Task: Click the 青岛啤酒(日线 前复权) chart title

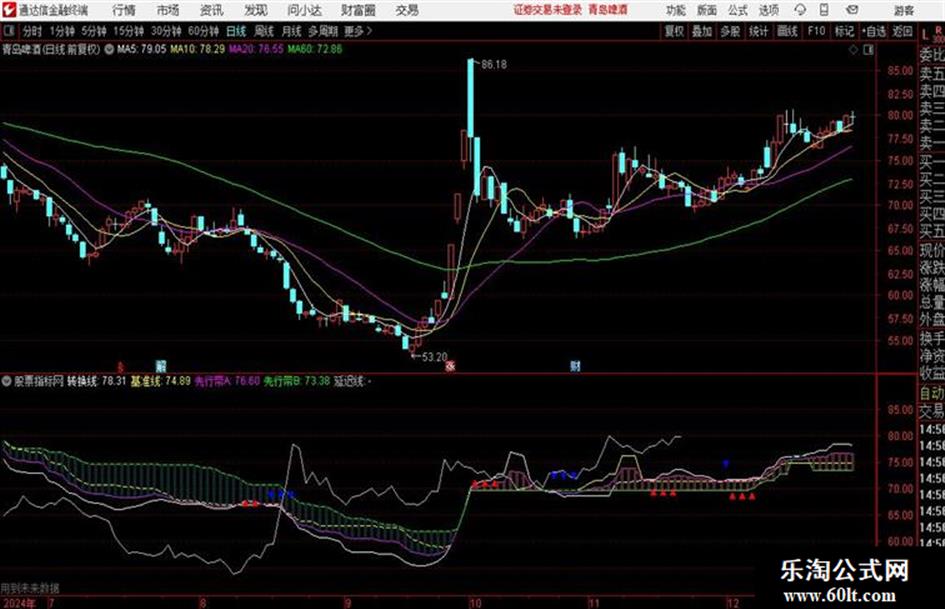Action: coord(51,50)
